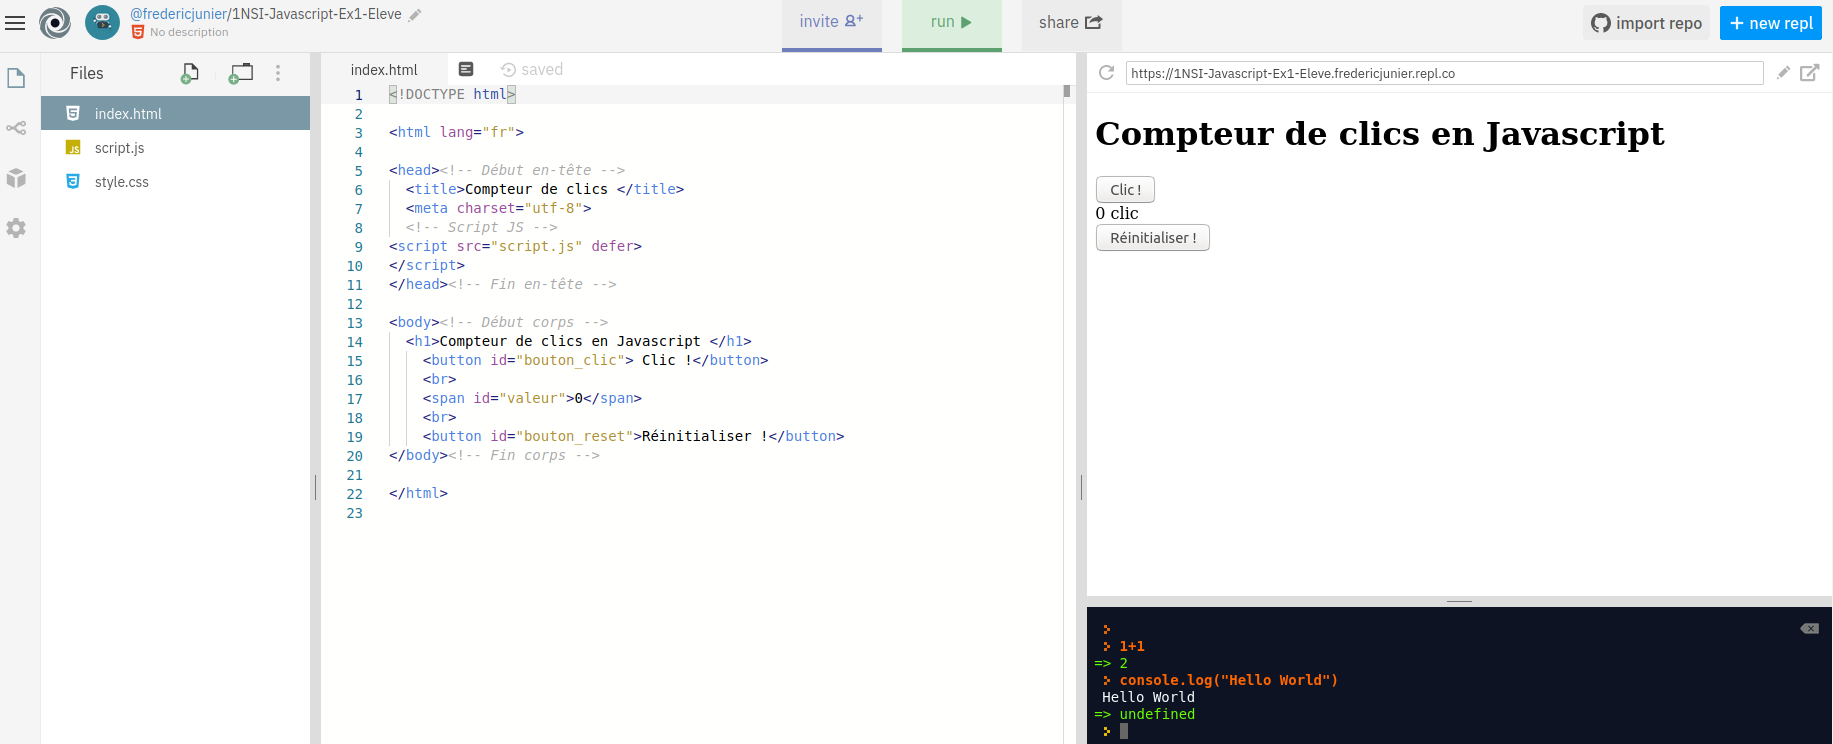Click the No description text
This screenshot has height=744, width=1833.
tap(189, 32)
